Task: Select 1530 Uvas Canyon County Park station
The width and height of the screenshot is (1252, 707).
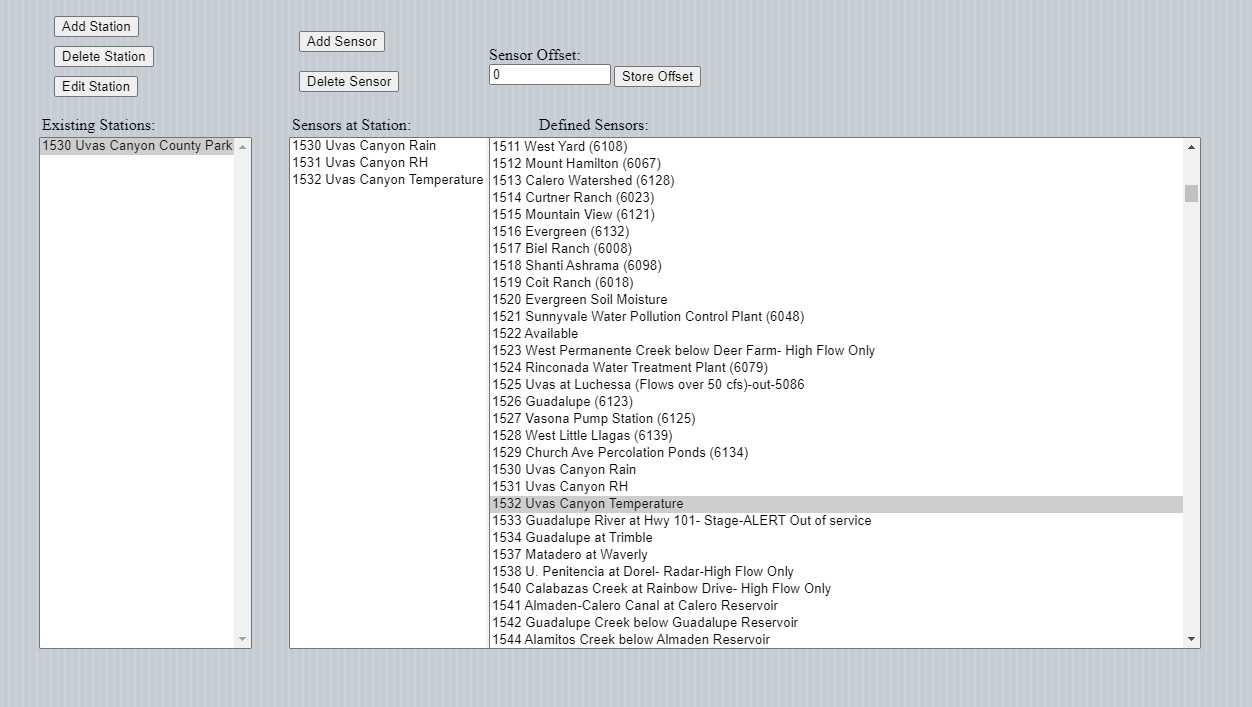Action: click(x=137, y=146)
